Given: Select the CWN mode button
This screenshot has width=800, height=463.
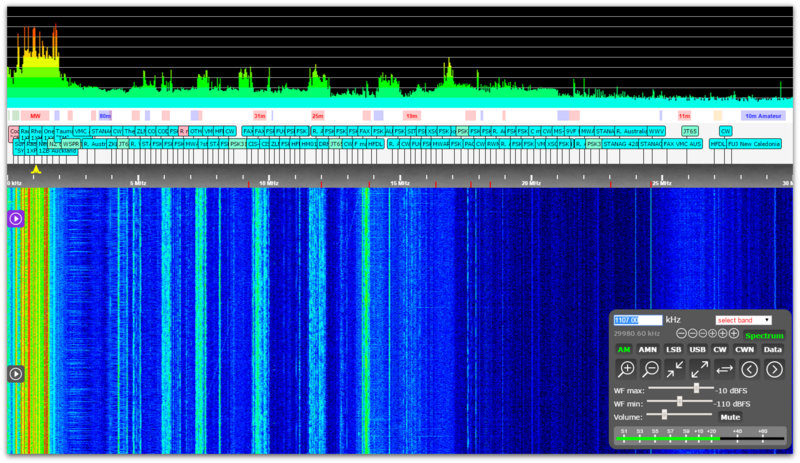Looking at the screenshot, I should coord(744,349).
